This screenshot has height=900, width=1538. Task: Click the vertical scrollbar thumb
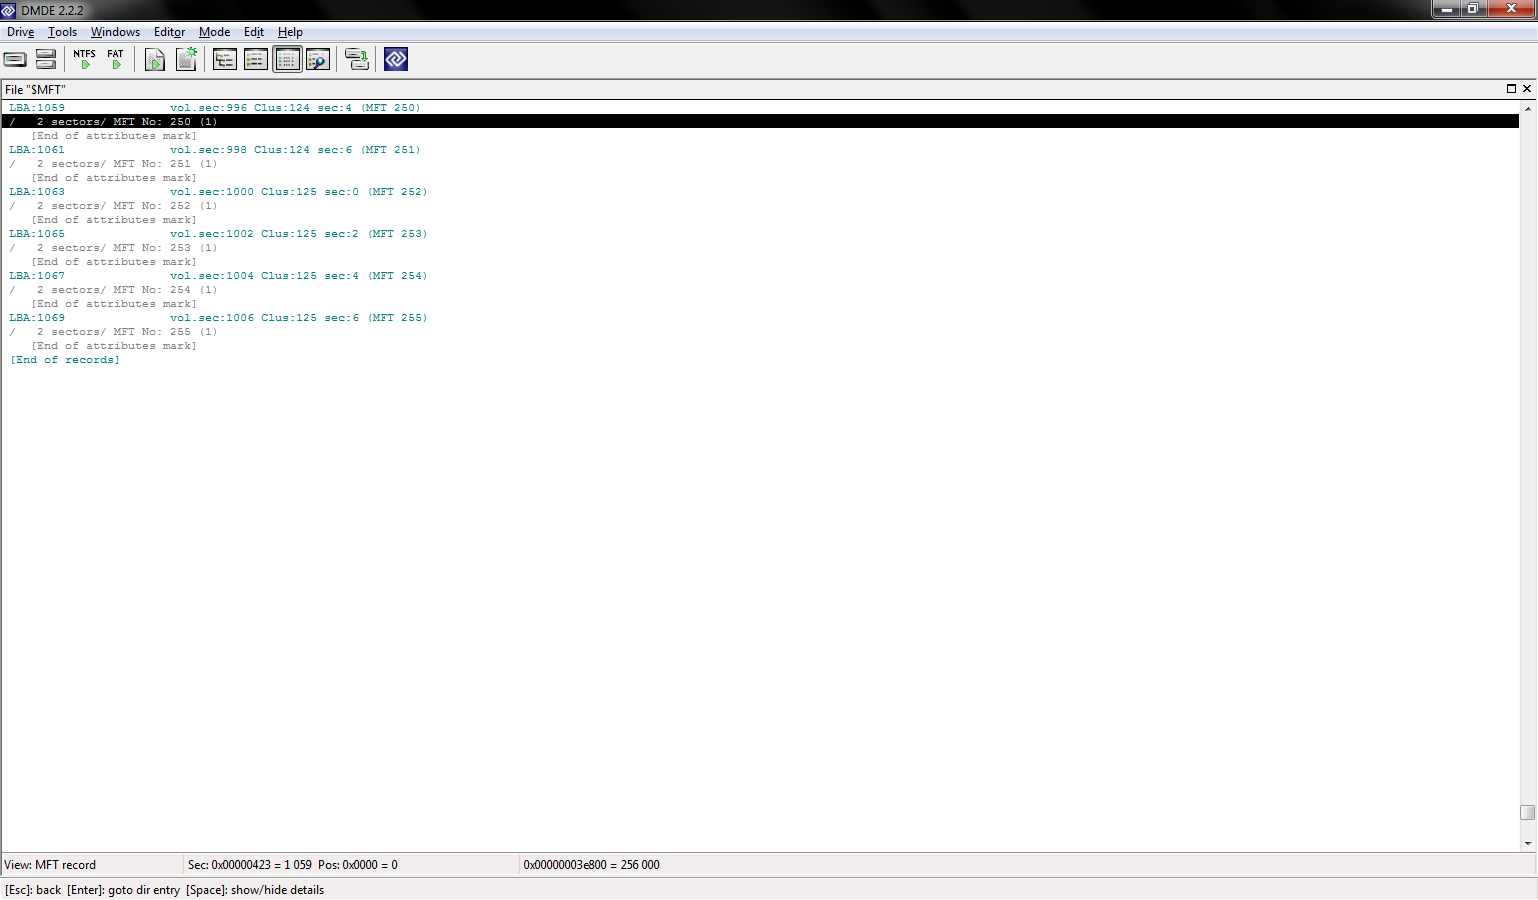click(1528, 812)
